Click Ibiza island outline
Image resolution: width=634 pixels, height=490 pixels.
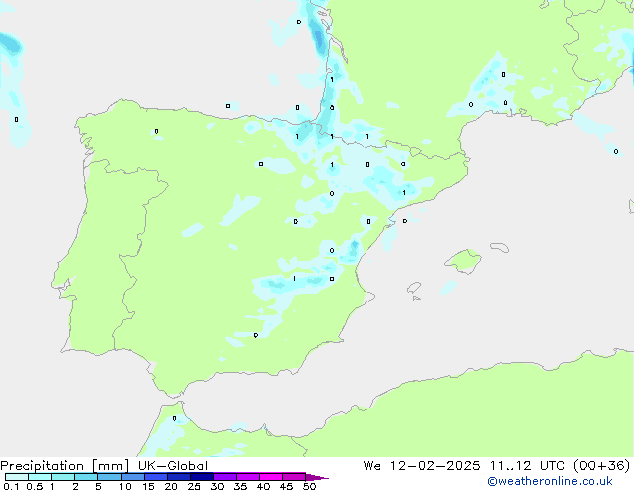click(x=414, y=288)
